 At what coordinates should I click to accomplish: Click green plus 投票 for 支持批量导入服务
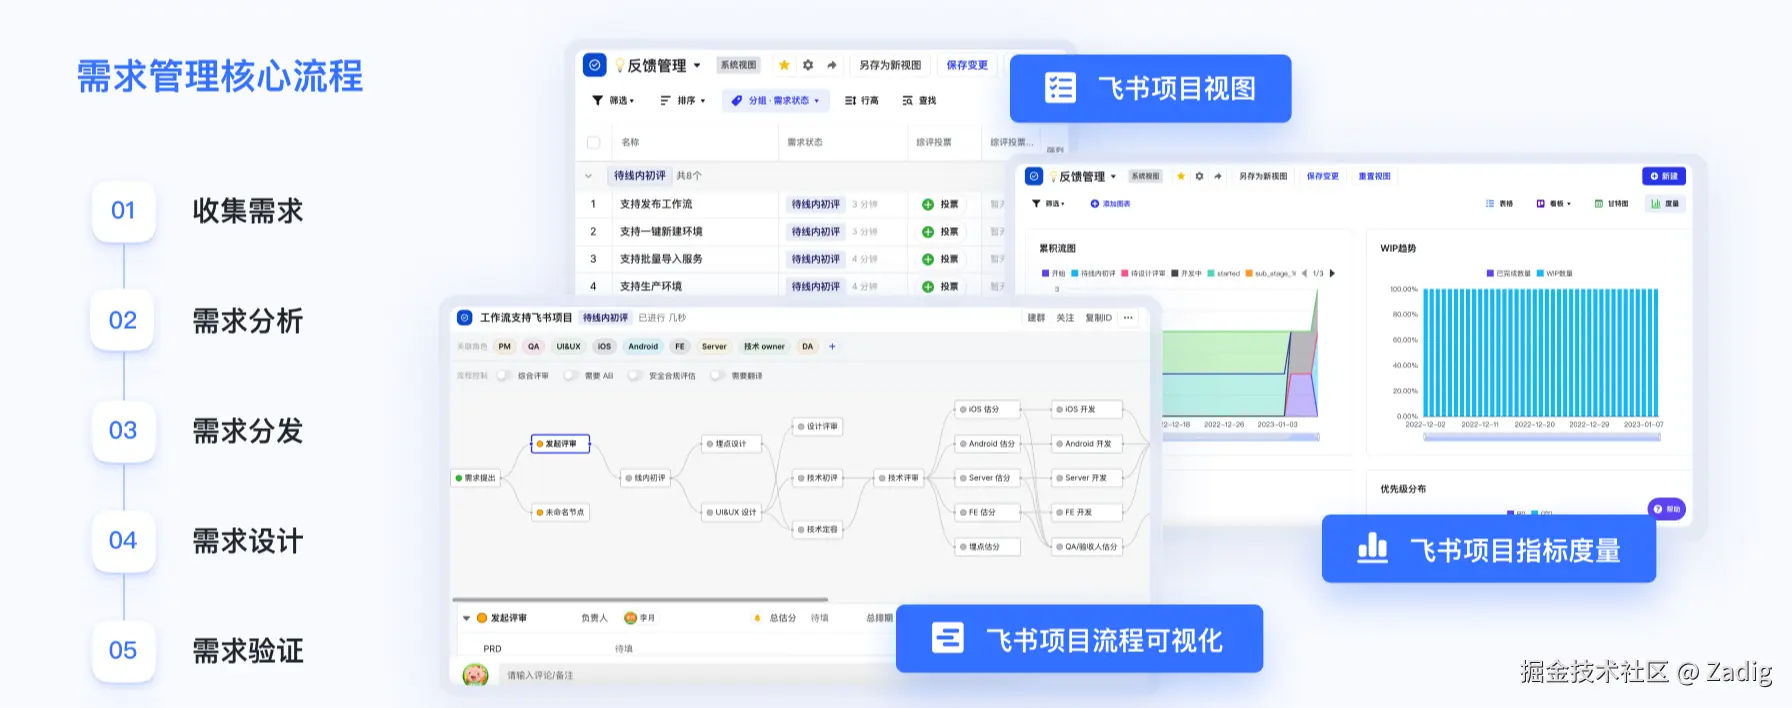[928, 259]
